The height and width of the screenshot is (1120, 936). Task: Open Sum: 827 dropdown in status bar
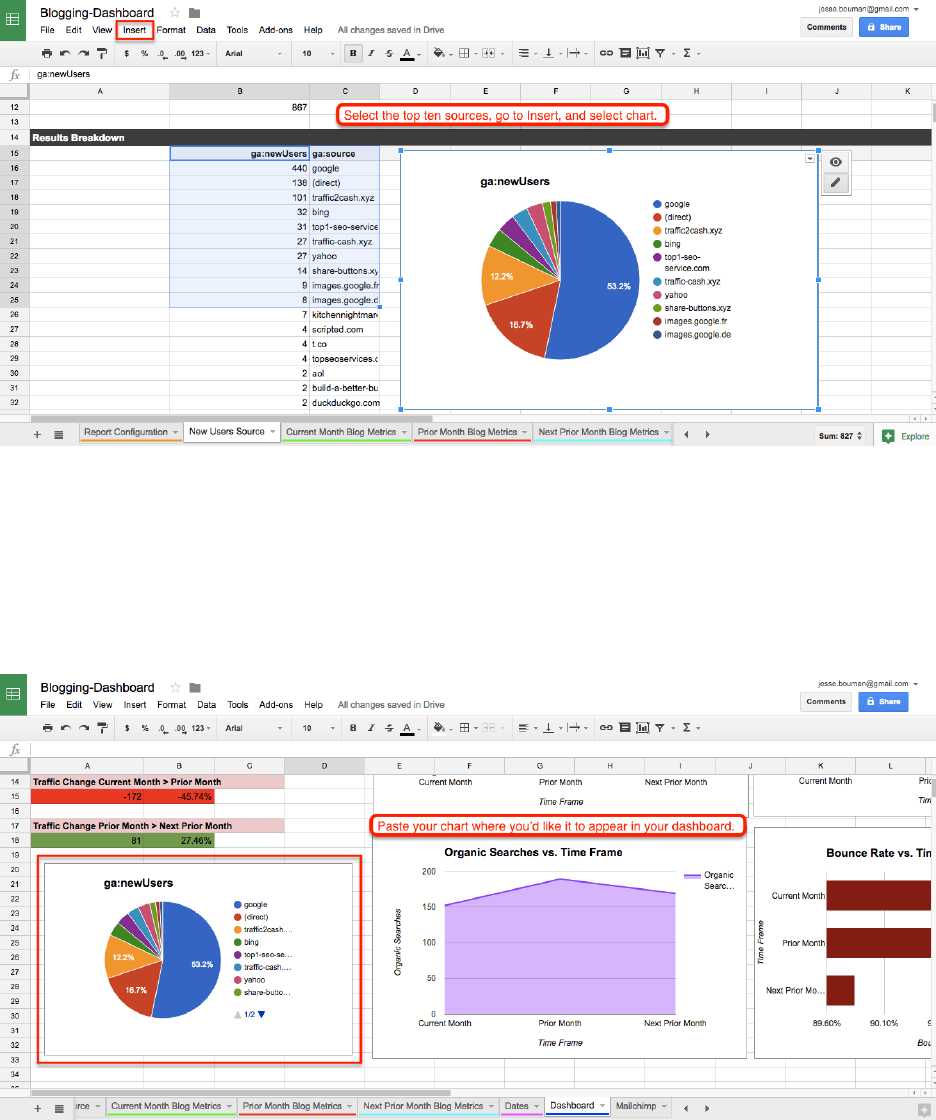click(x=840, y=436)
